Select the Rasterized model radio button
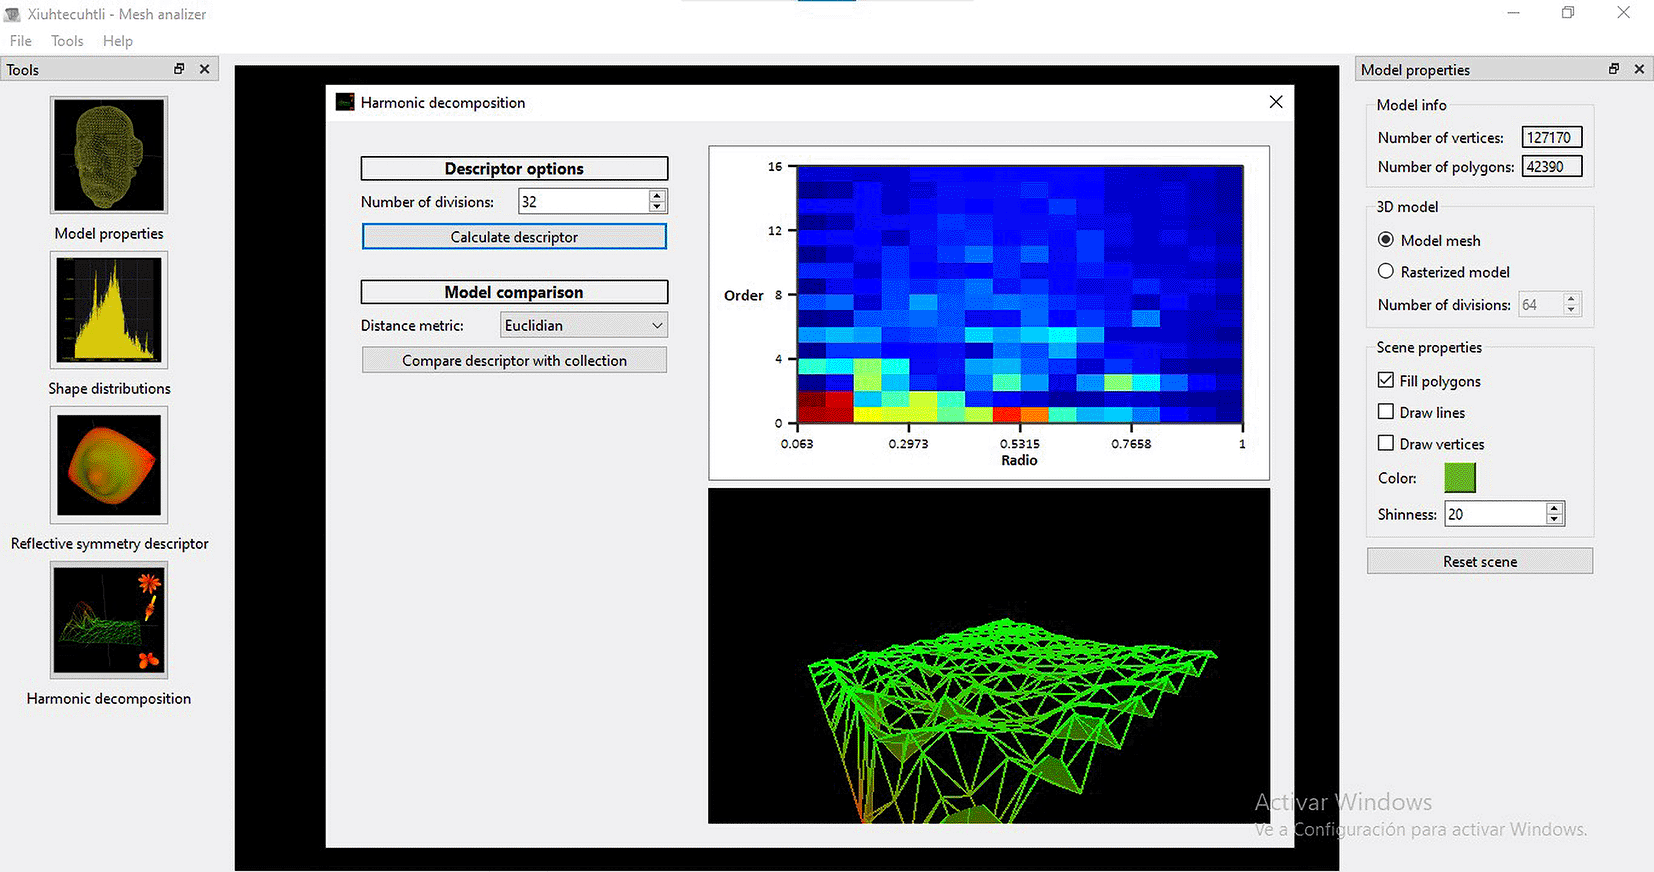The image size is (1654, 872). 1386,271
